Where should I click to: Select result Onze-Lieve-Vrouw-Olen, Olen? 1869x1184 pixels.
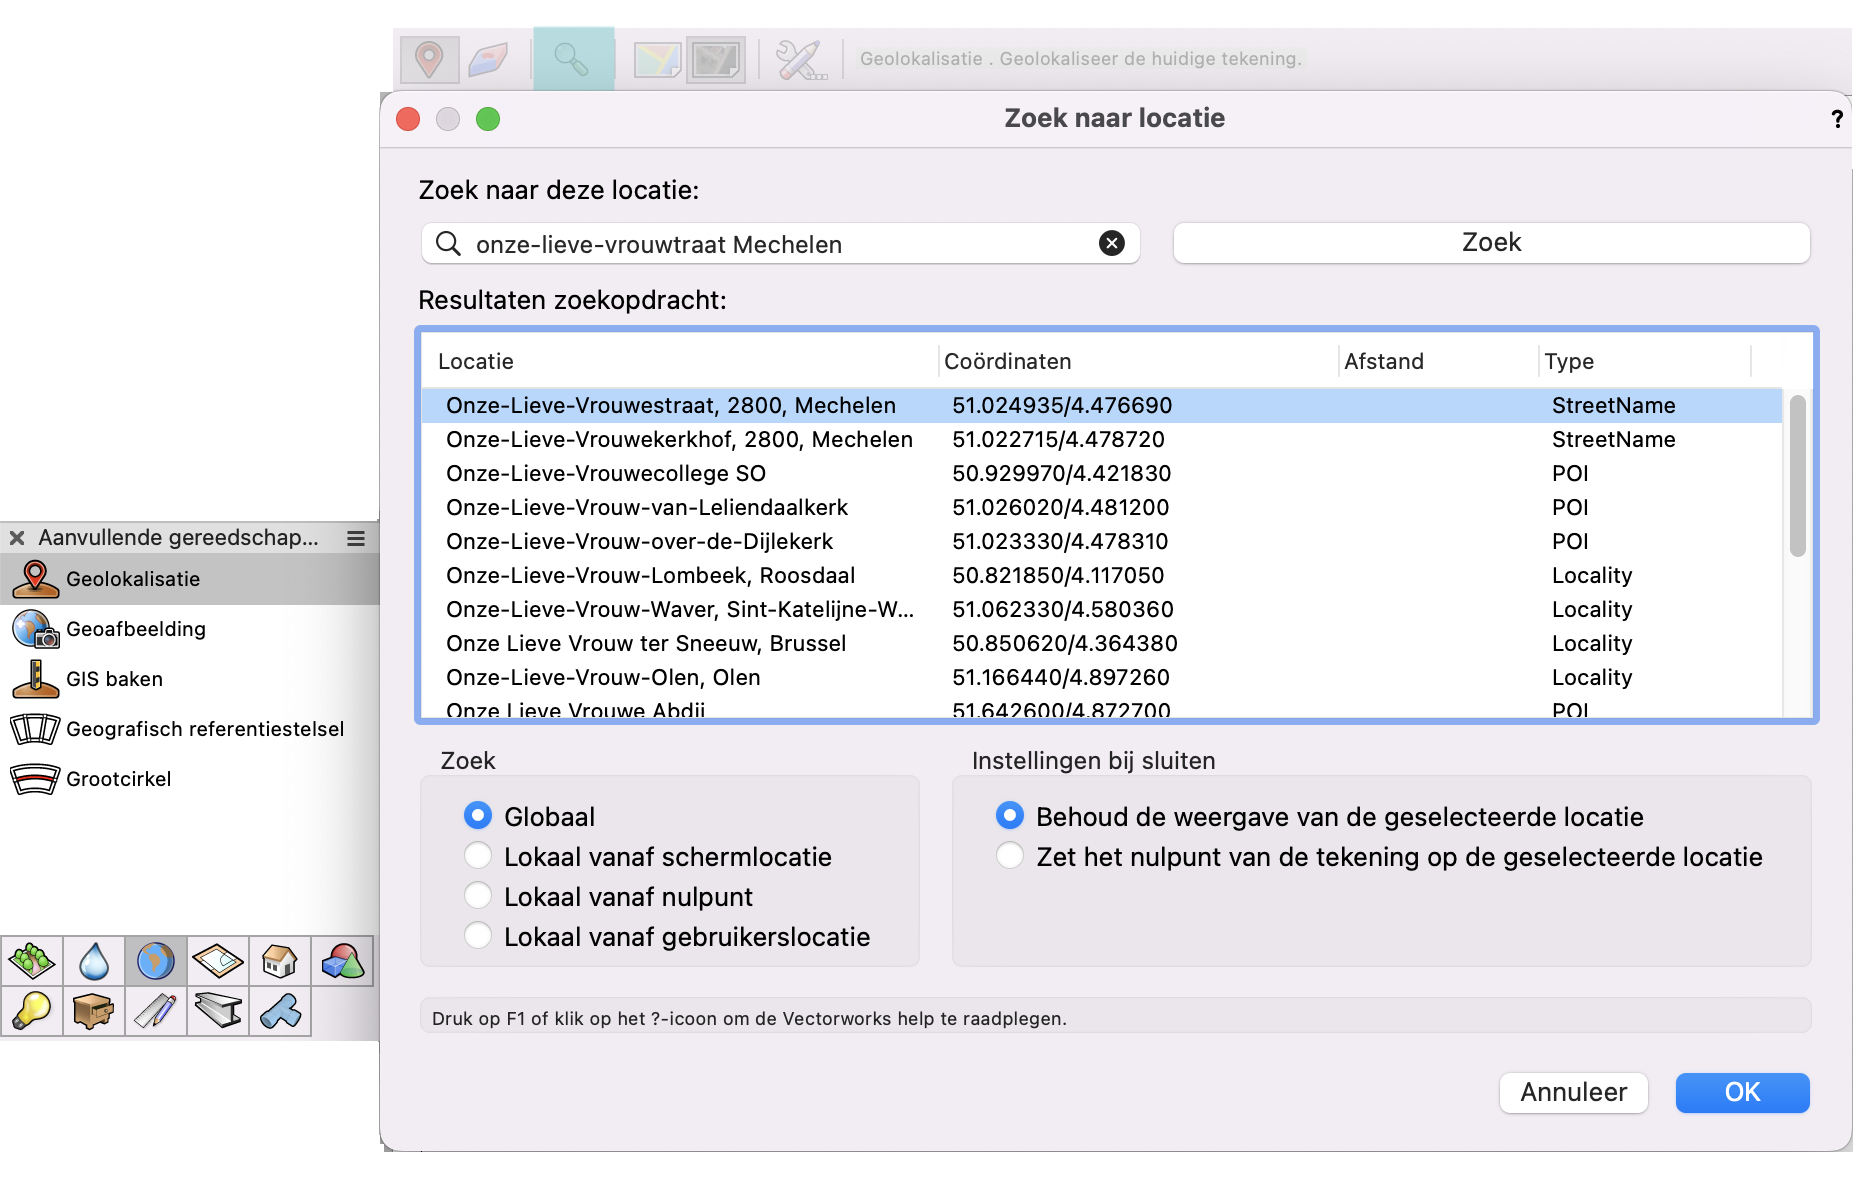(1102, 677)
